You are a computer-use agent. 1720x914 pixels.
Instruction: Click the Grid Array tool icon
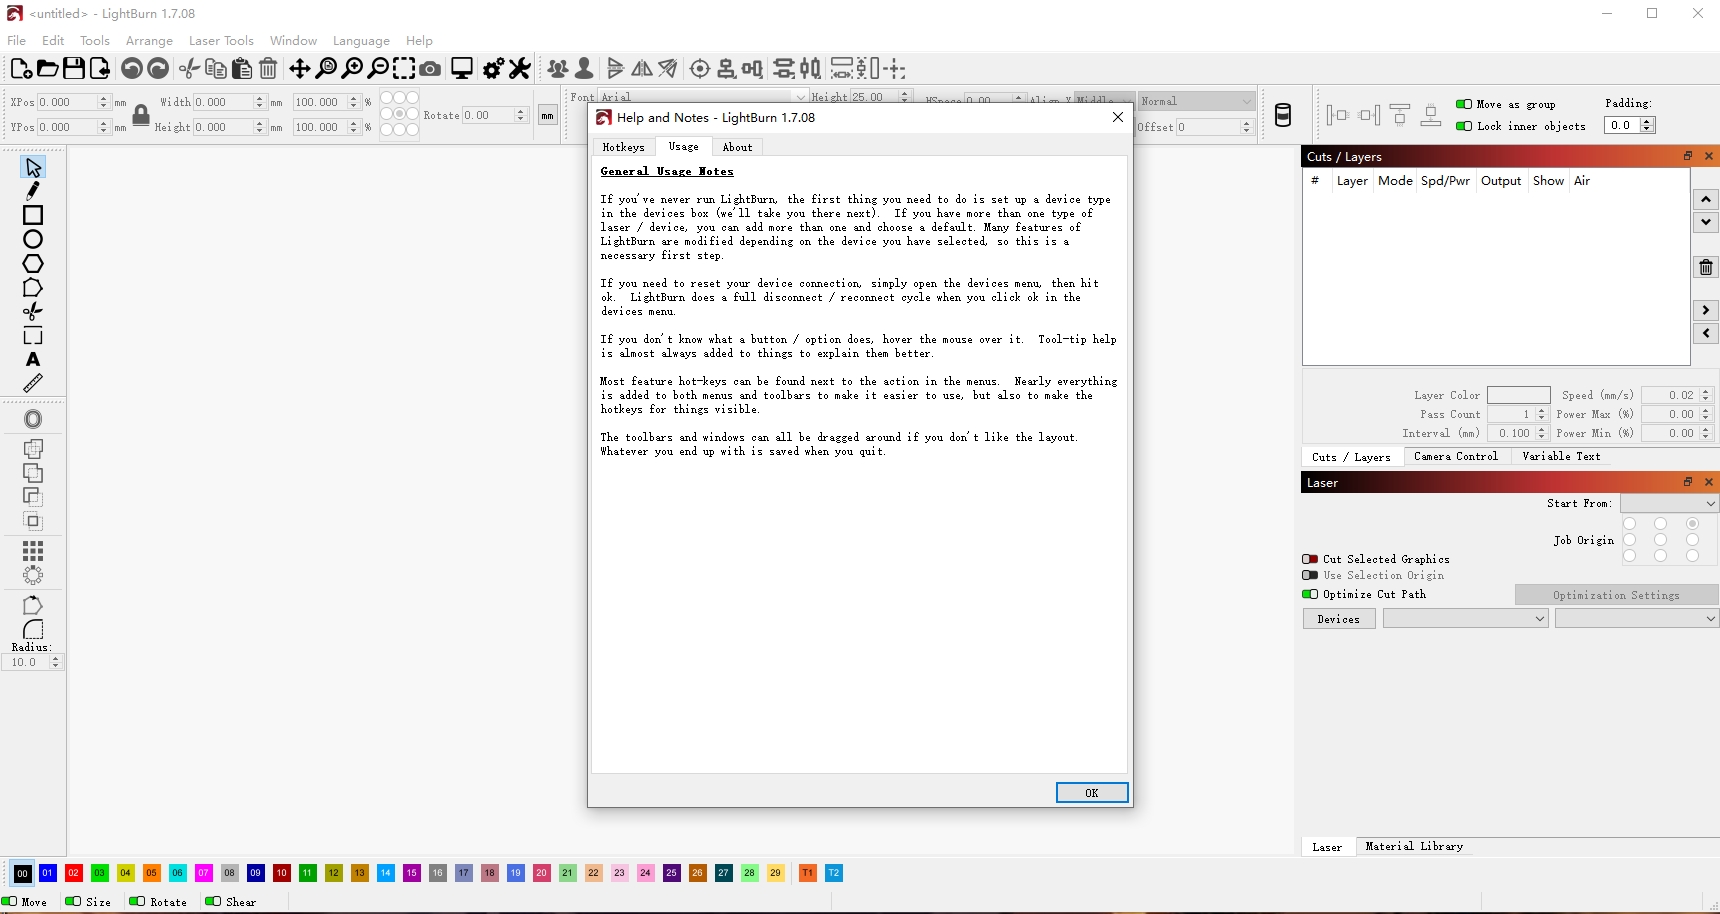[x=33, y=551]
